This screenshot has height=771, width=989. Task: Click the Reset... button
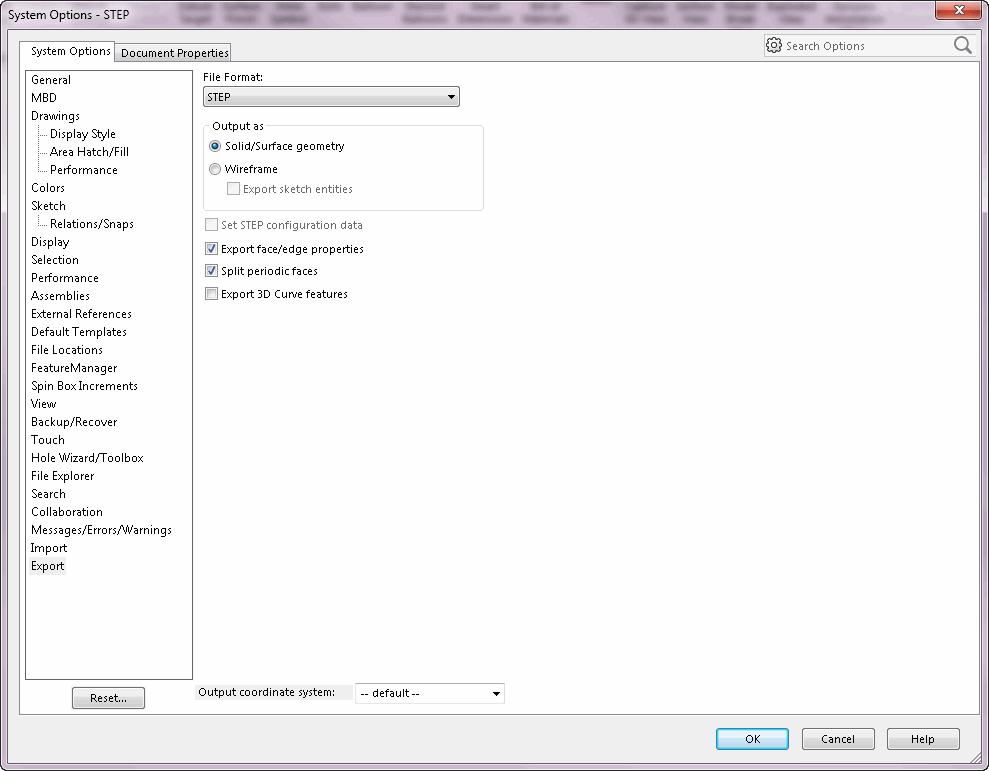(x=108, y=698)
